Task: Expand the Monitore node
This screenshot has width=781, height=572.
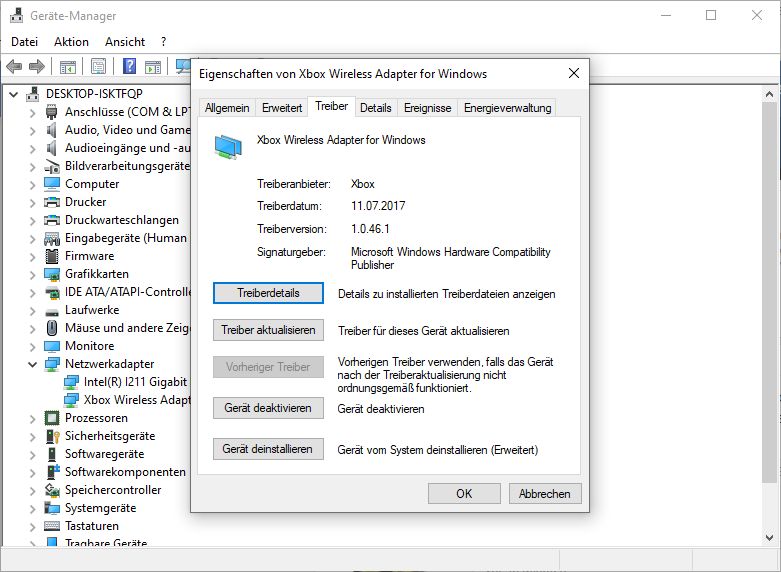Action: tap(32, 346)
